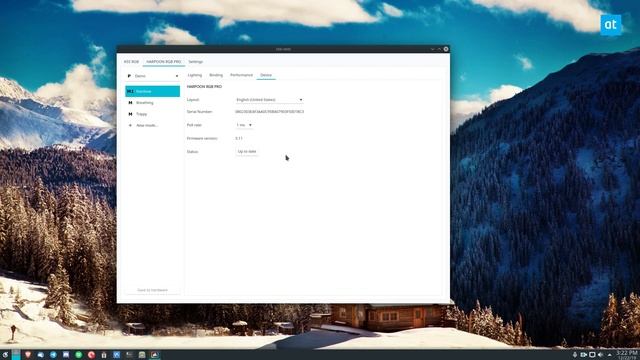Select the Device tab
The image size is (640, 360).
[x=266, y=75]
